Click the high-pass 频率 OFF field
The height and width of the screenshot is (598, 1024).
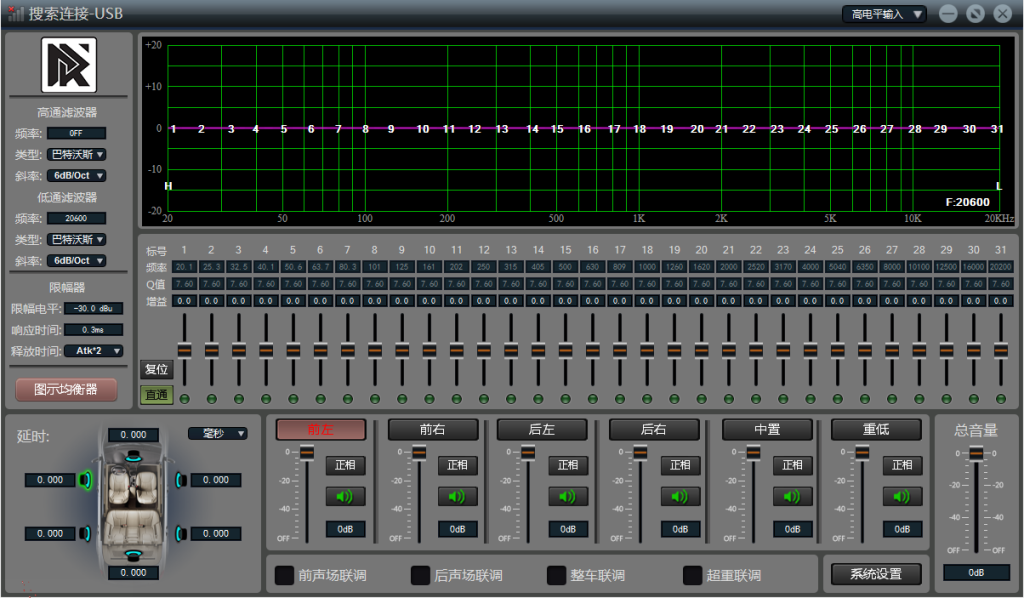click(76, 133)
